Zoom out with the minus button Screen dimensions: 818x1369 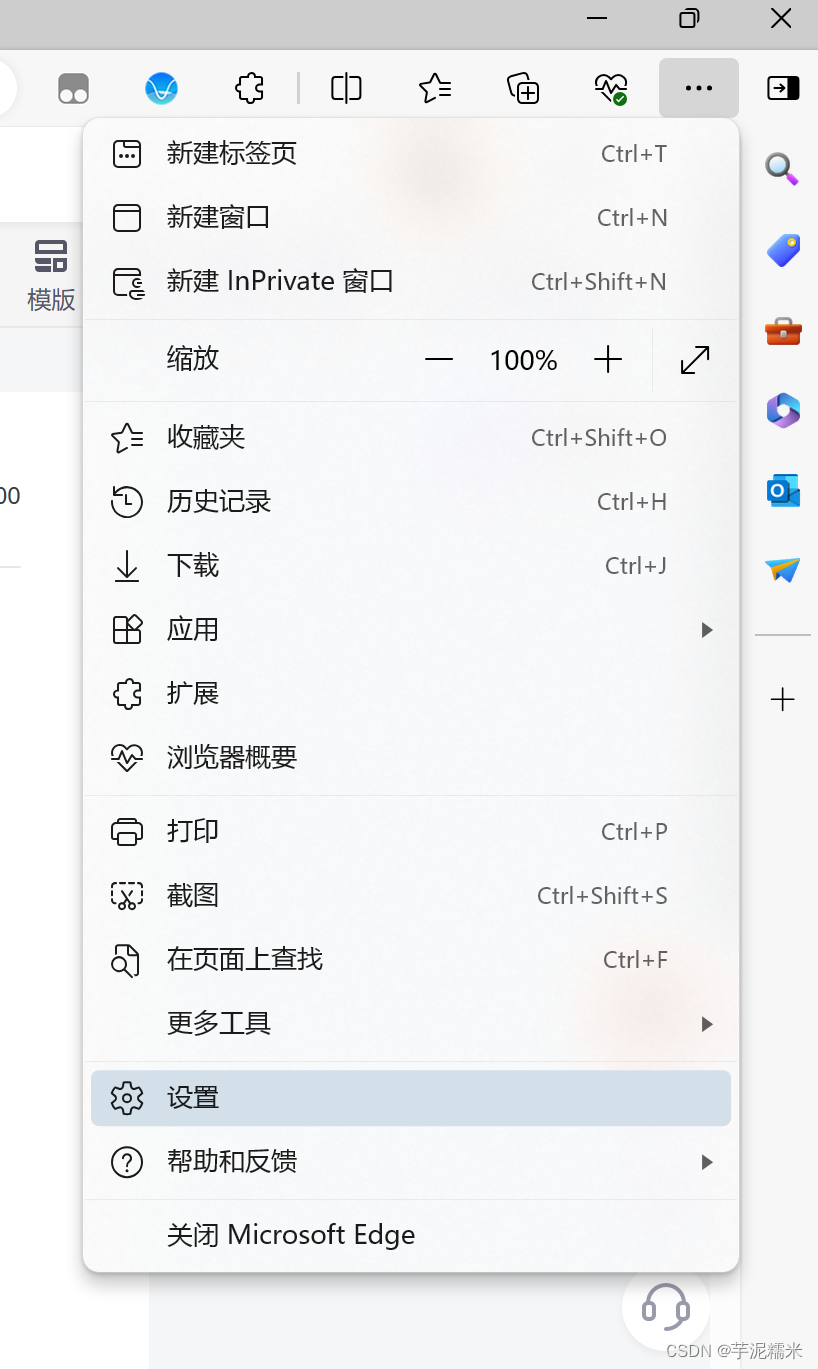point(439,360)
